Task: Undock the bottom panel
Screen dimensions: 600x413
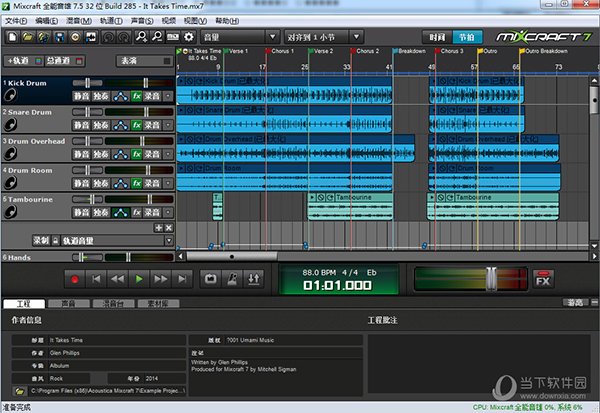Action: pos(575,303)
